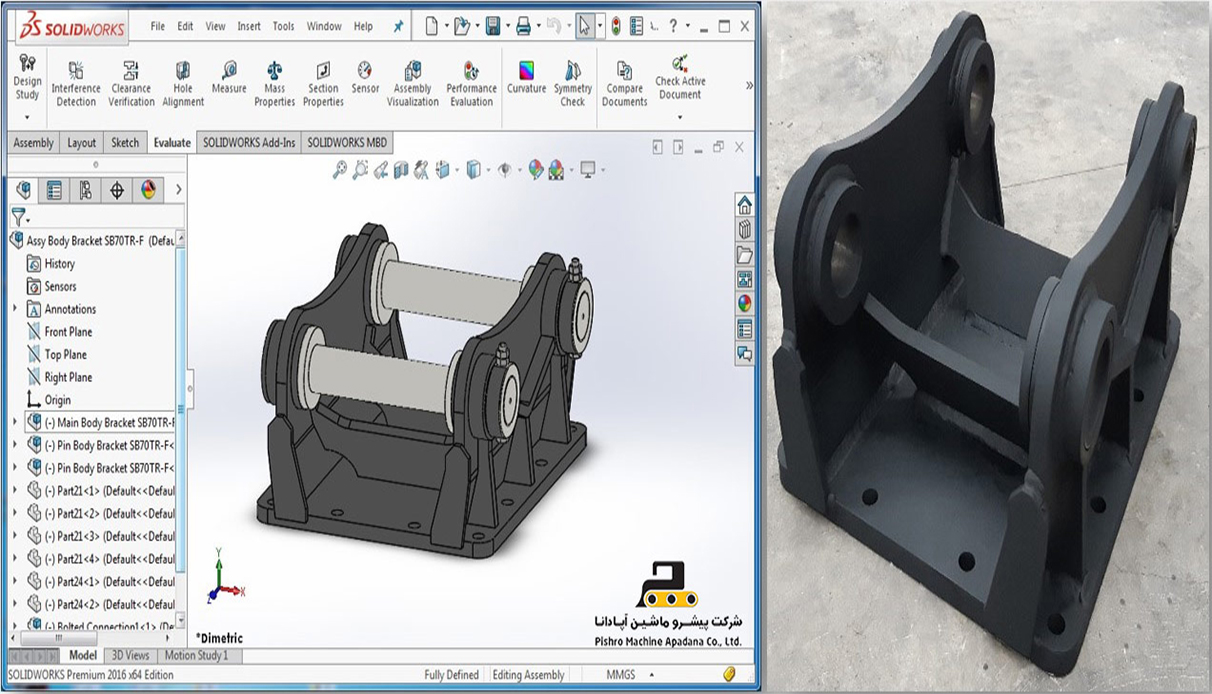
Task: Click the feature tree horizontal scrollbar
Action: [90, 637]
